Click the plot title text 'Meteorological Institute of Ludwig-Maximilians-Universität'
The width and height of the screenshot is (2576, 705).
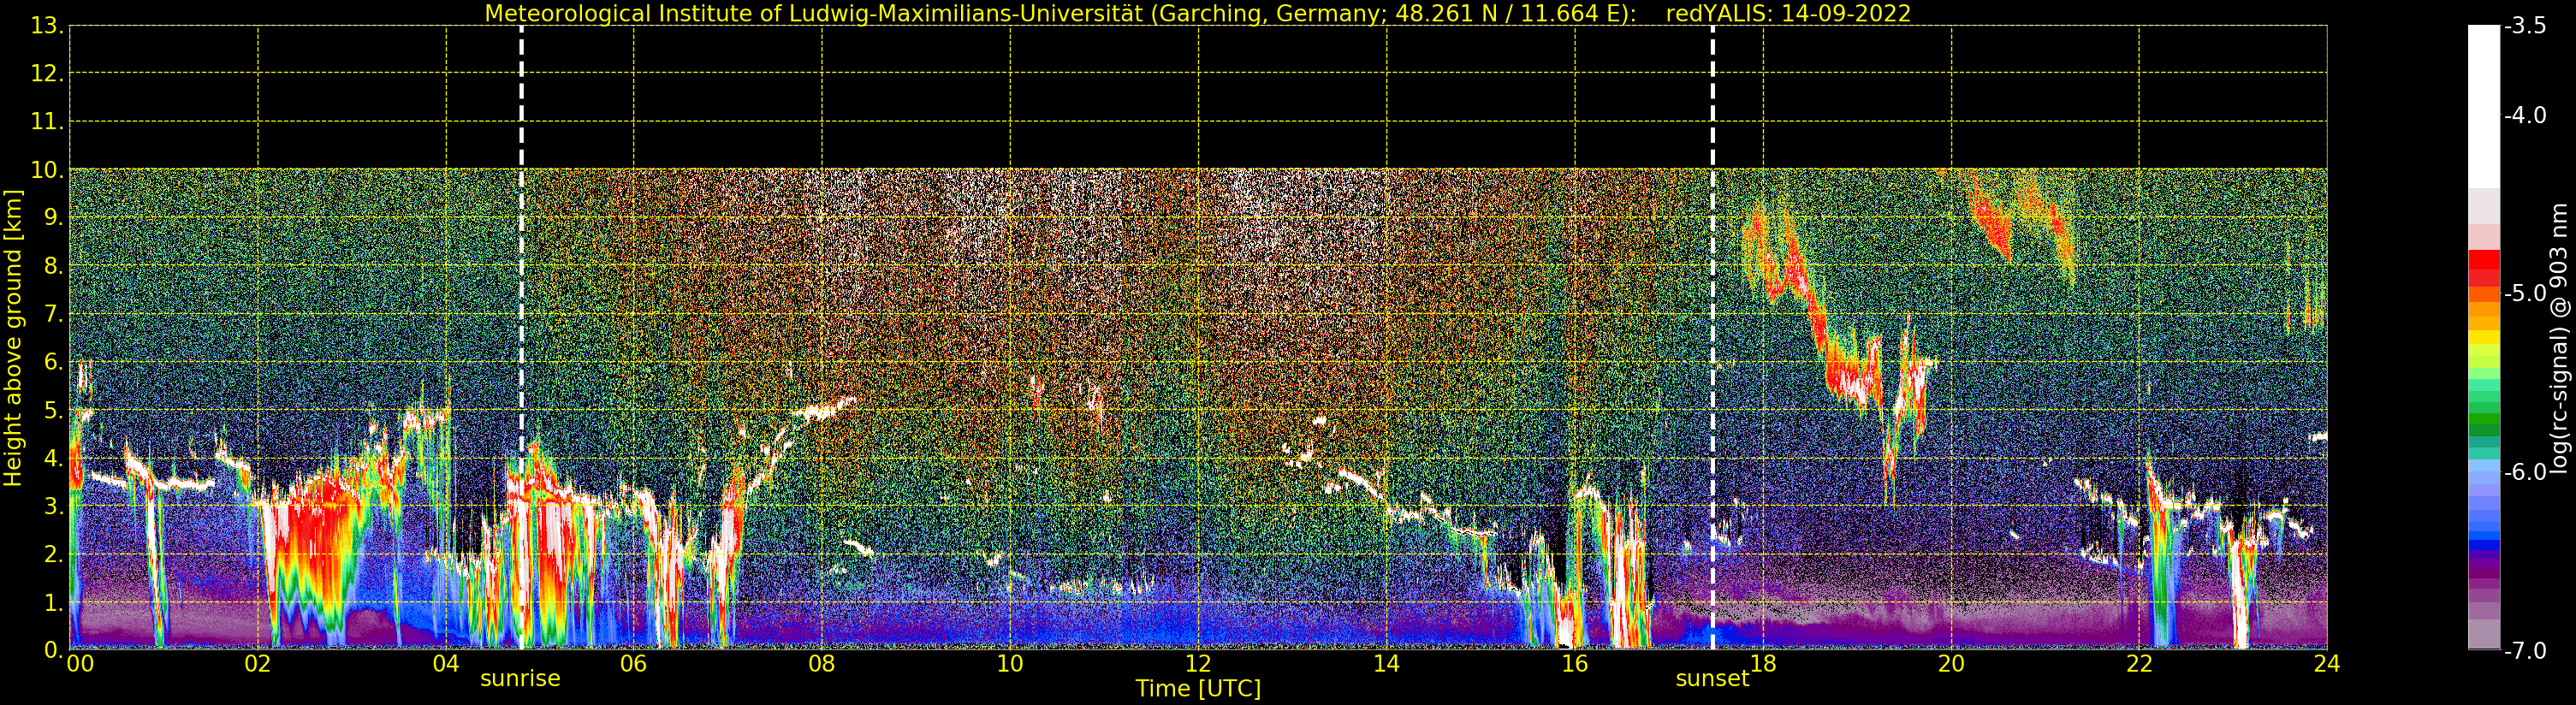pos(815,13)
